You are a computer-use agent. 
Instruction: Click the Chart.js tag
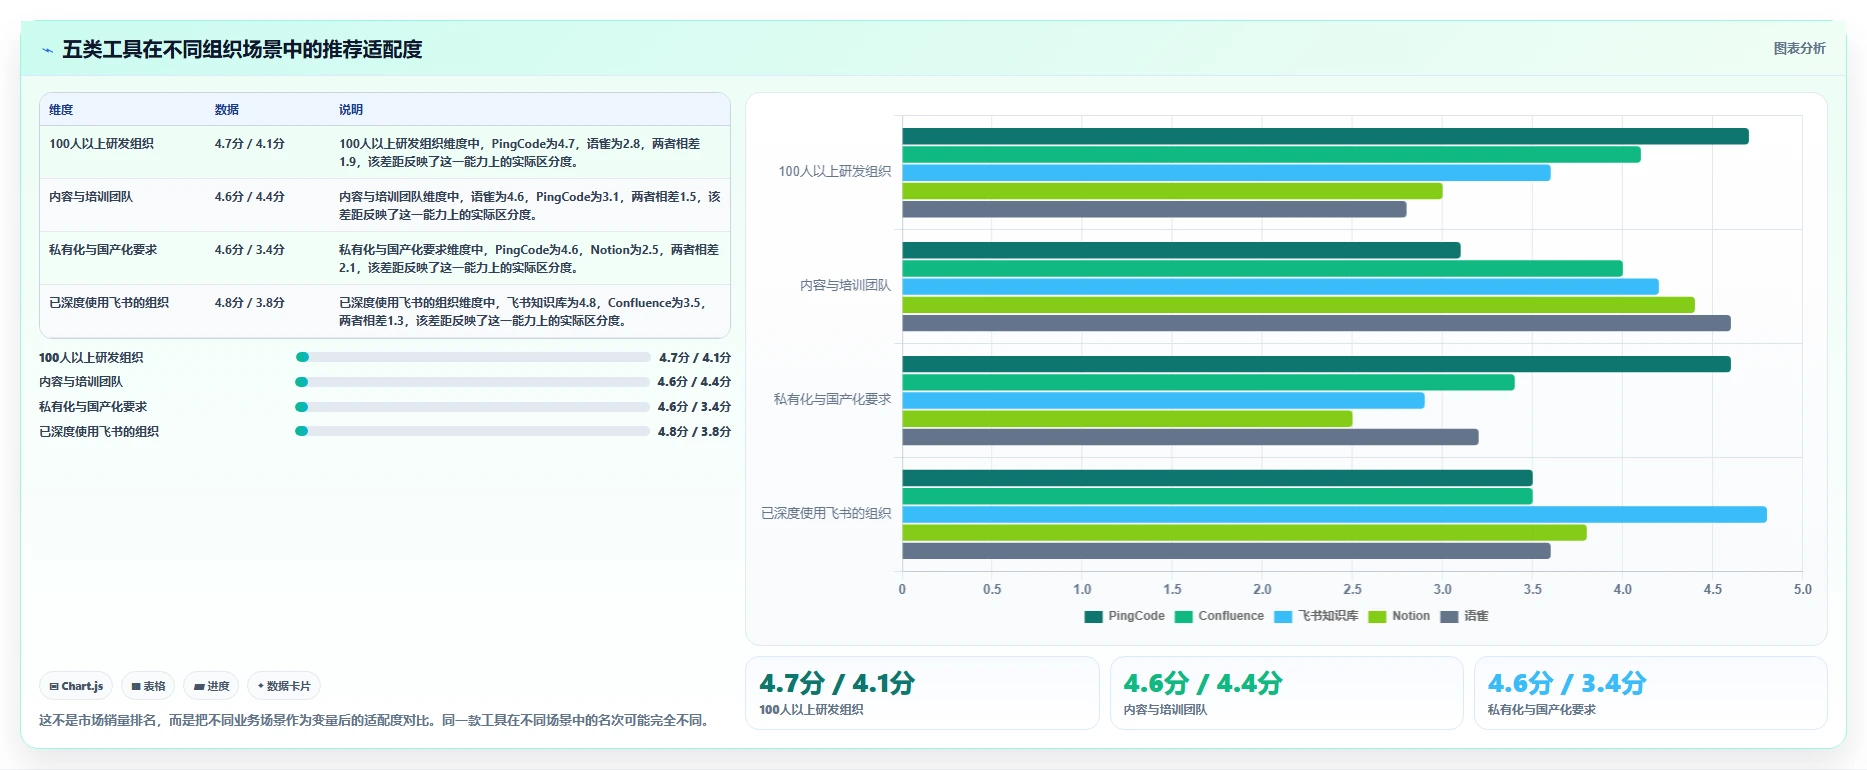(76, 686)
